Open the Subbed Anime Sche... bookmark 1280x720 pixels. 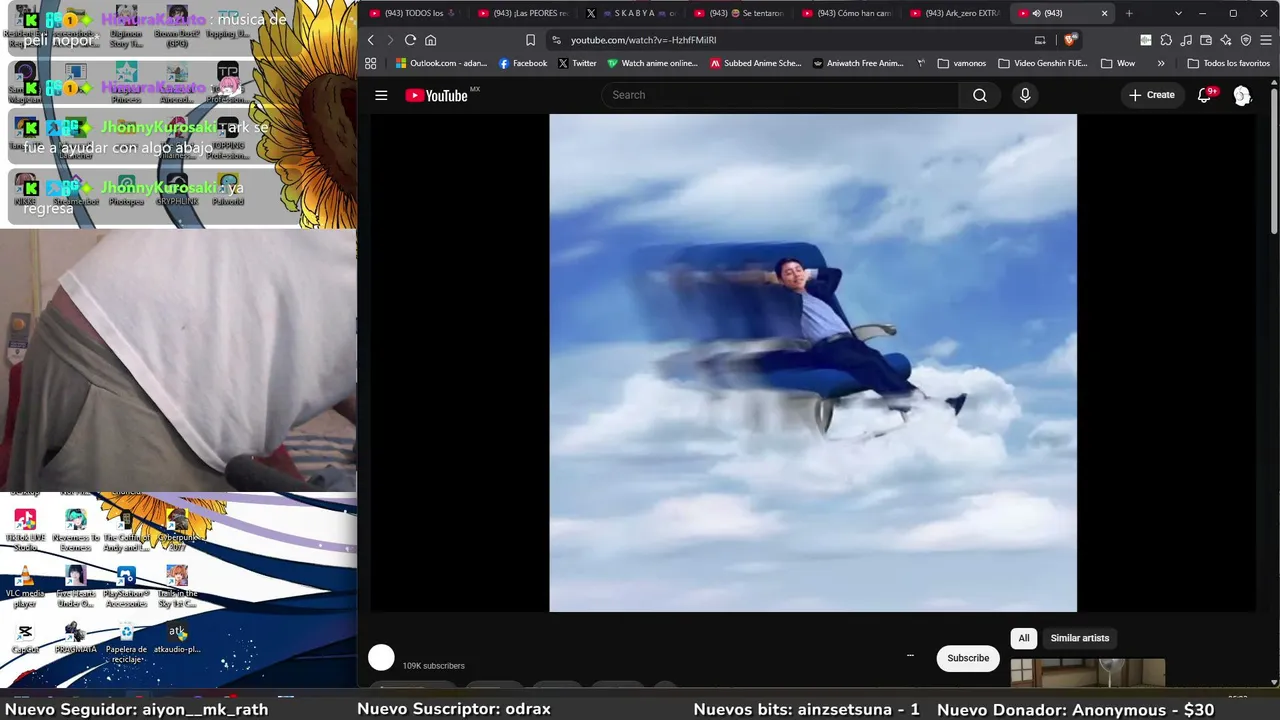point(756,63)
